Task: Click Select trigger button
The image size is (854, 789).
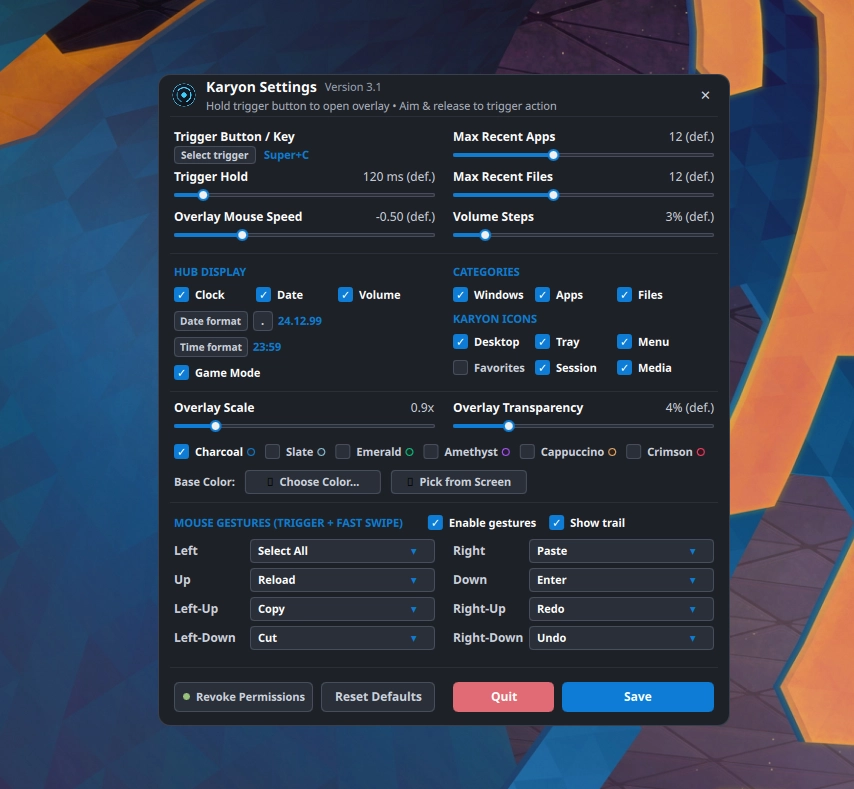Action: point(215,155)
